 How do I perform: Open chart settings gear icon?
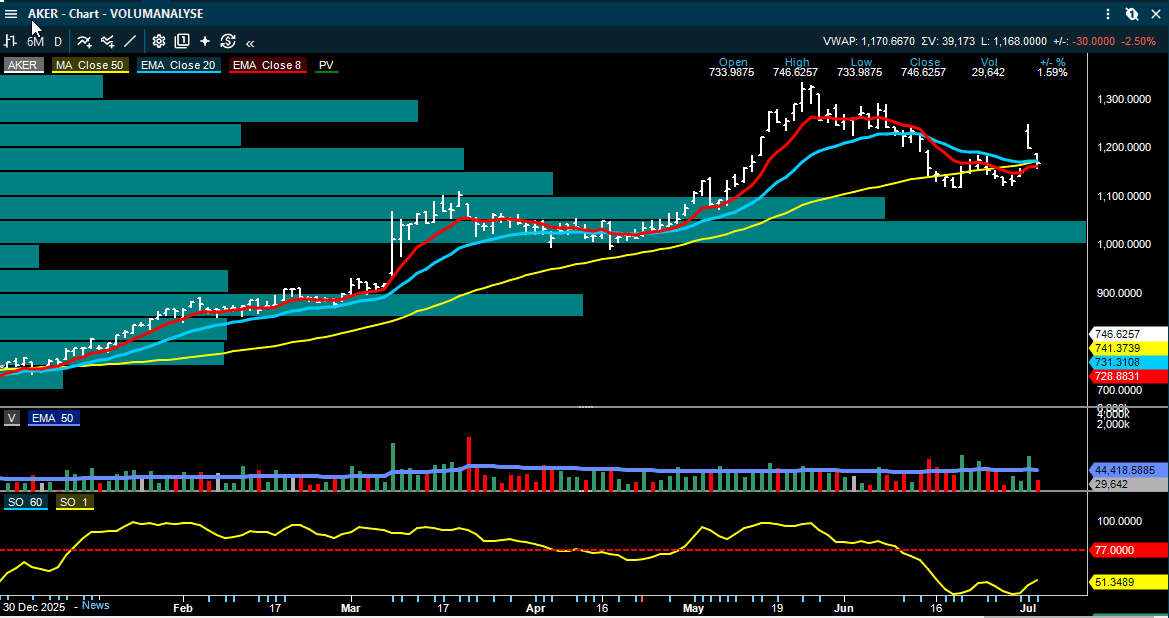pos(159,42)
